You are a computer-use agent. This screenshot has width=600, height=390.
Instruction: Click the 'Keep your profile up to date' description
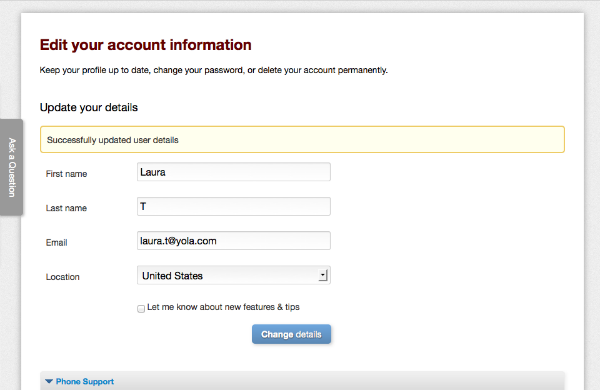pyautogui.click(x=214, y=70)
